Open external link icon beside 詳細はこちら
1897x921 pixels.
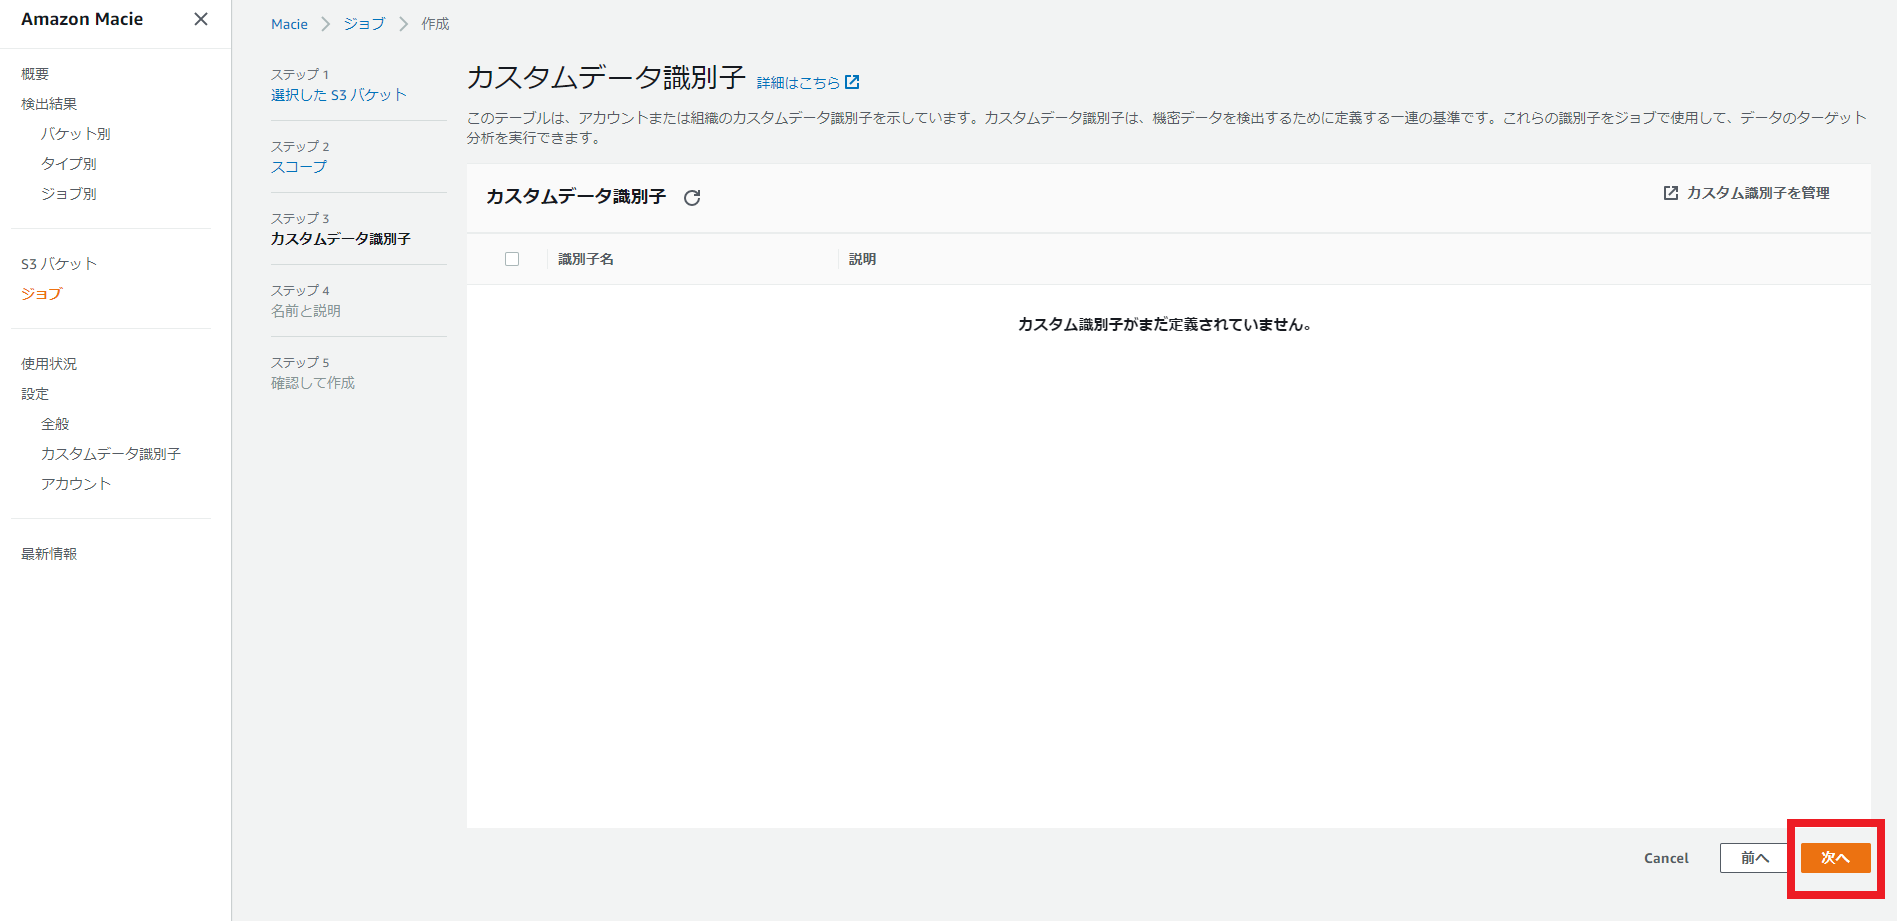pyautogui.click(x=852, y=82)
